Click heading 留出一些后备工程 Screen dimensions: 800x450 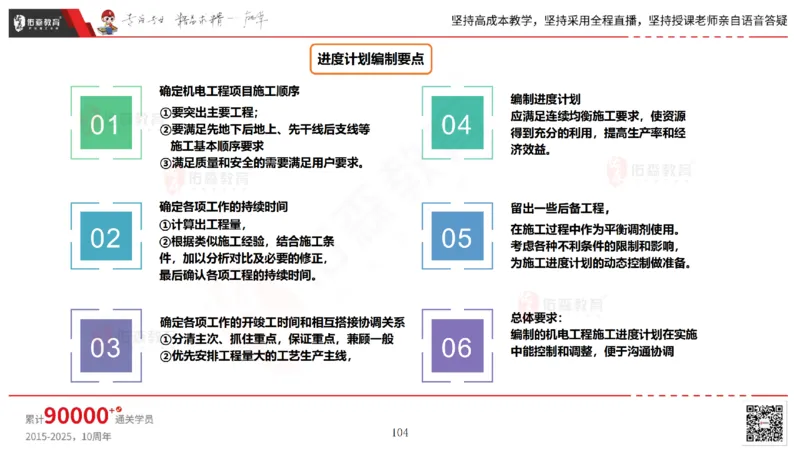tap(560, 209)
